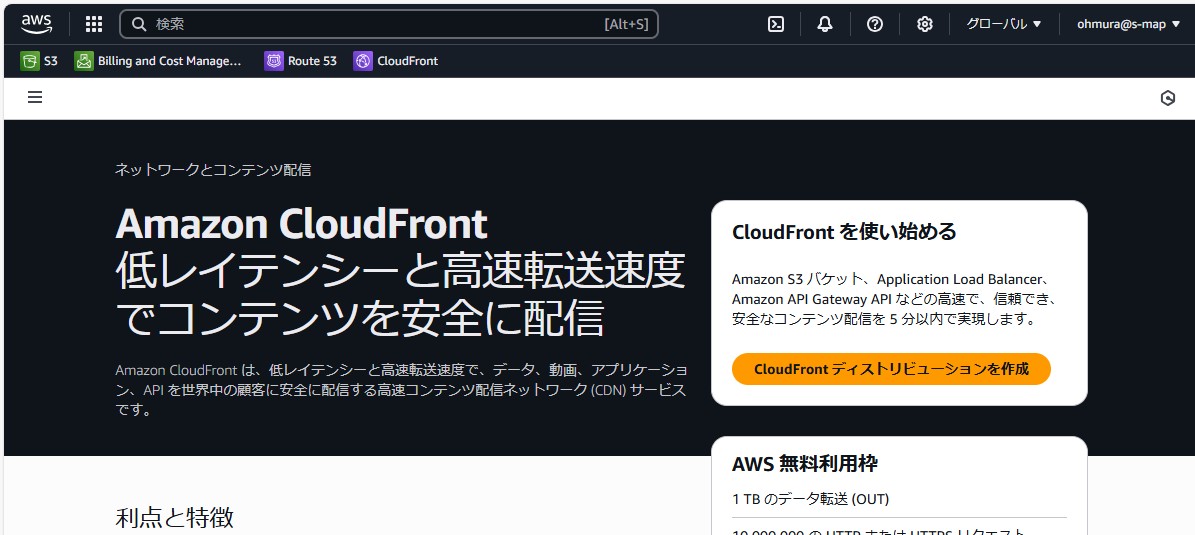Click the 利点と特徴 section heading
The width and height of the screenshot is (1195, 535).
pos(175,517)
